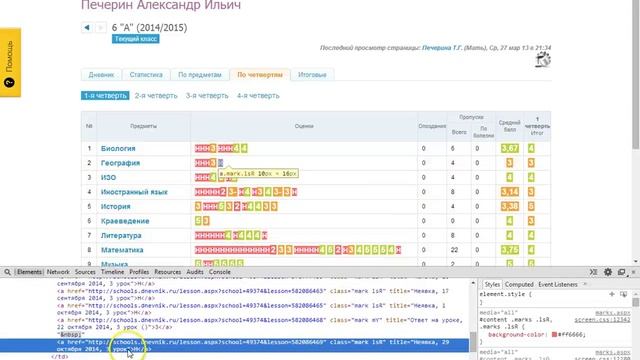Click Математика total absences value 22
The width and height of the screenshot is (640, 360).
(454, 250)
